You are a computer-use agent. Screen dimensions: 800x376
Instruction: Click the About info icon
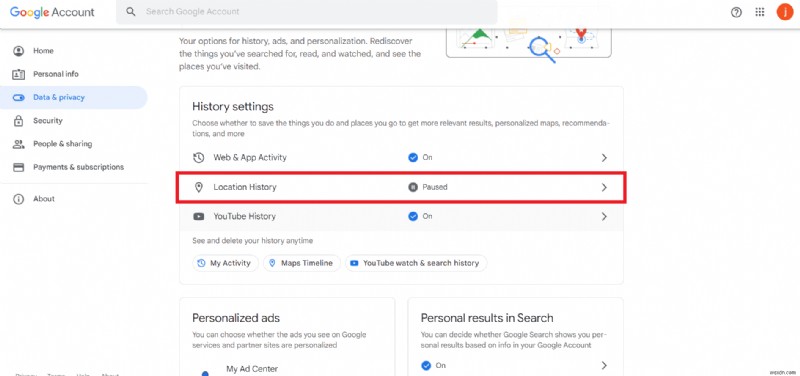19,199
